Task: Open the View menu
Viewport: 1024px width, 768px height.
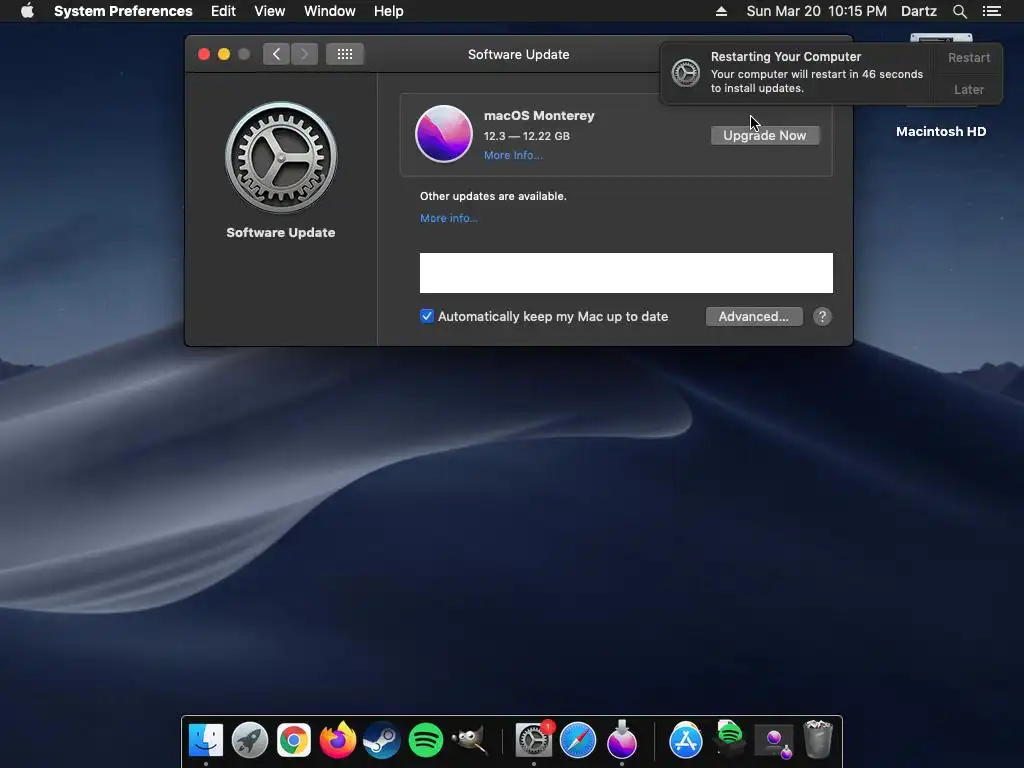Action: point(270,11)
